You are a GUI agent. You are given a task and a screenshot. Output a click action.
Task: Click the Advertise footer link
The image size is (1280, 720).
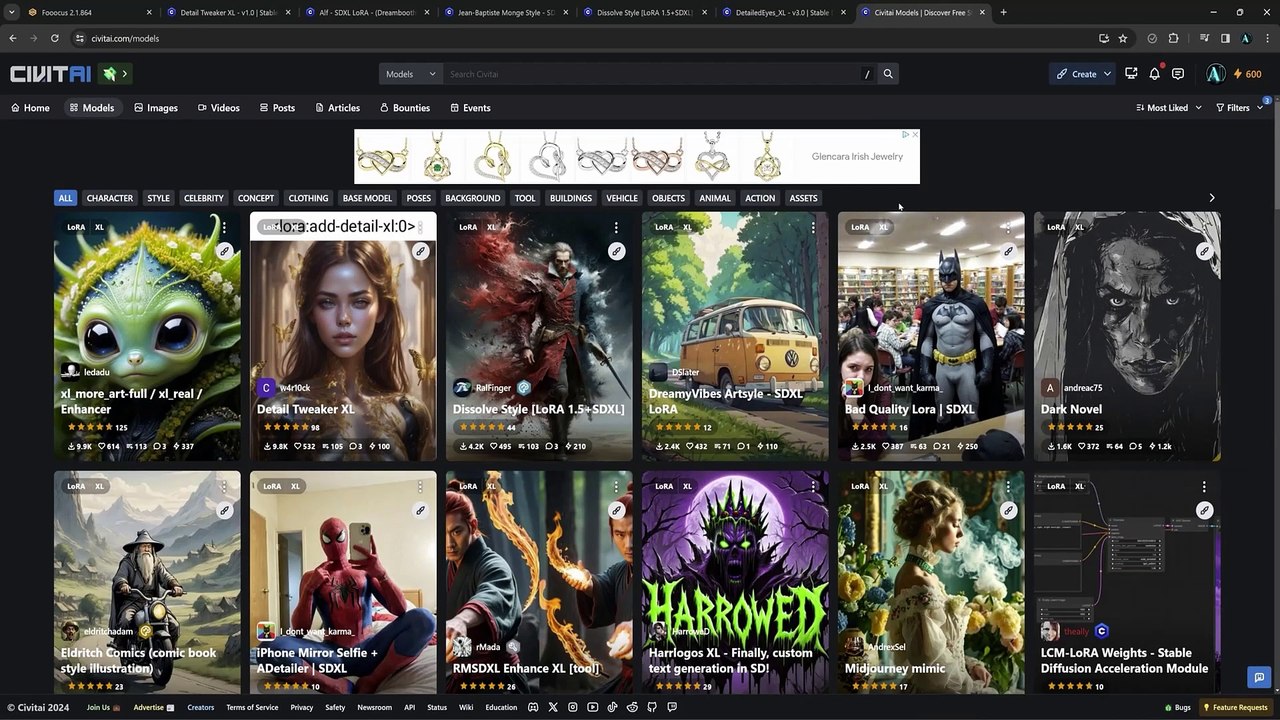pyautogui.click(x=153, y=707)
